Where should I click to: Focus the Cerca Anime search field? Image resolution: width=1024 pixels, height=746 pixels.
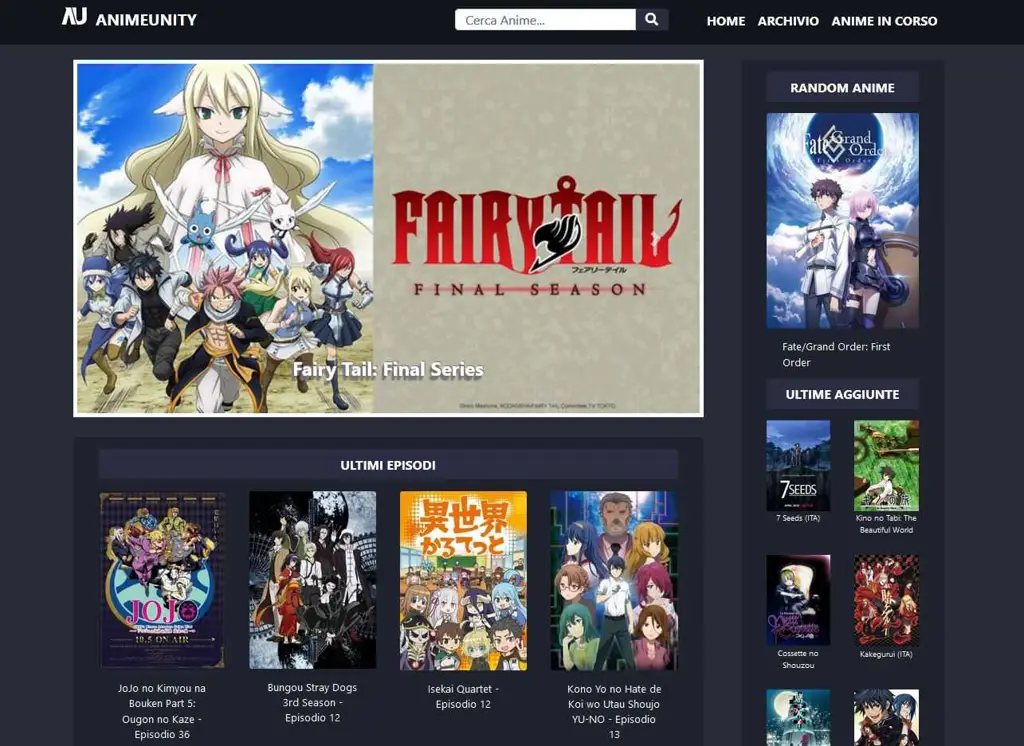pyautogui.click(x=545, y=20)
